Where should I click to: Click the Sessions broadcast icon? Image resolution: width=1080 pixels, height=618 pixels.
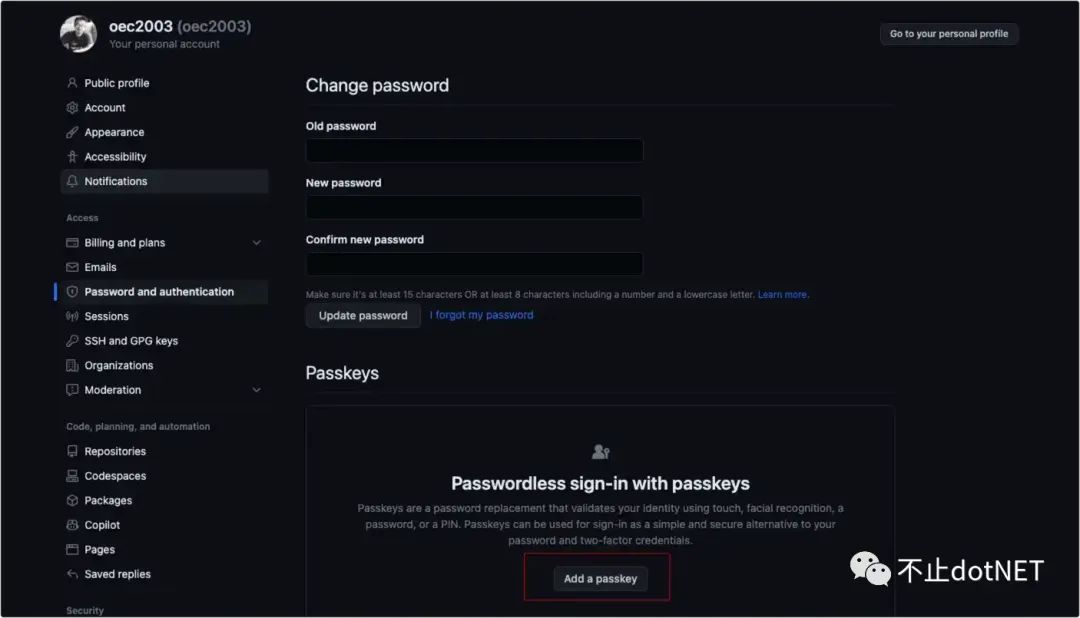tap(71, 316)
